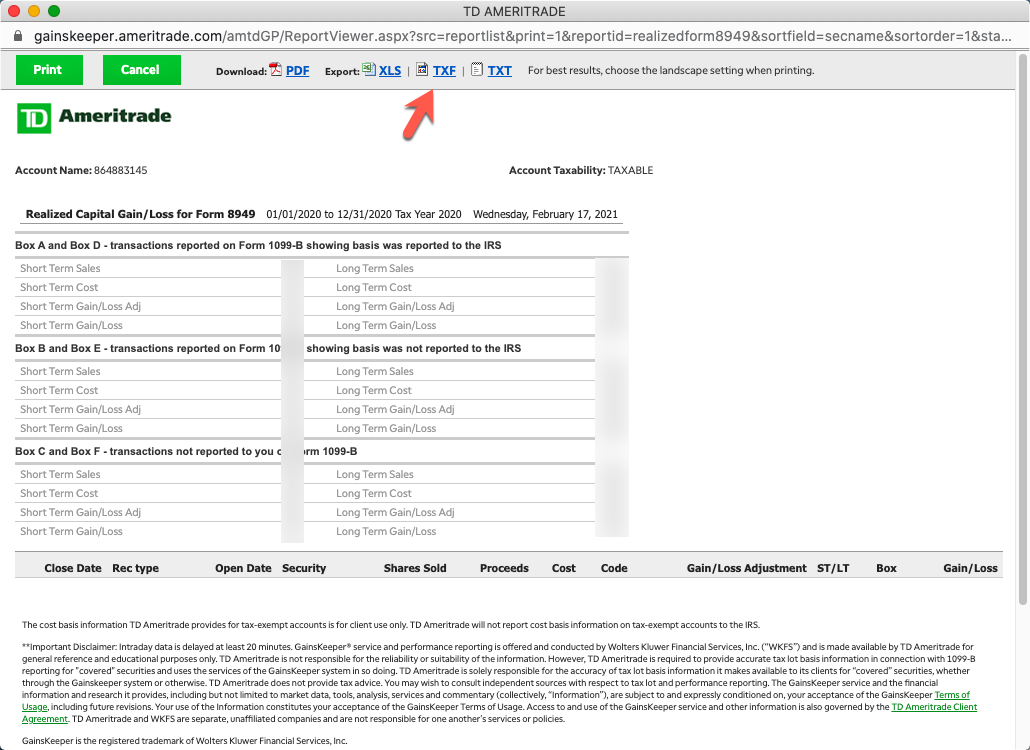1030x750 pixels.
Task: Click the vertical page scrollbar
Action: [1023, 328]
